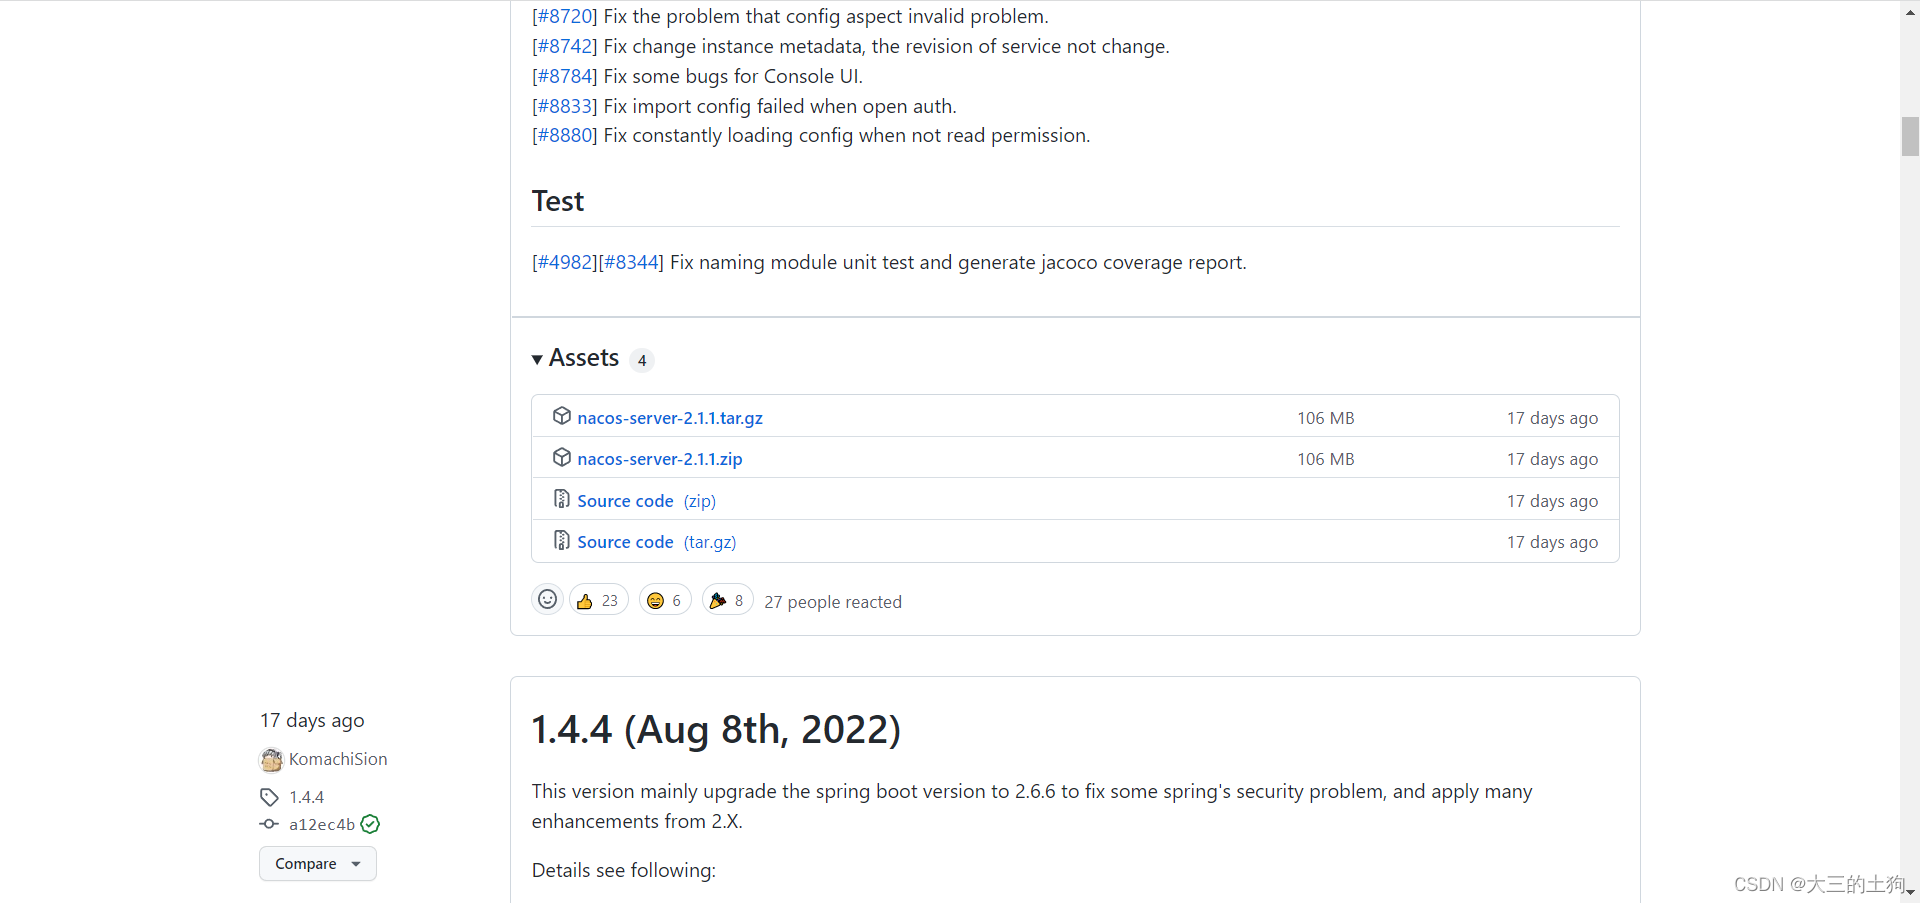Open the Compare dropdown

coord(317,864)
